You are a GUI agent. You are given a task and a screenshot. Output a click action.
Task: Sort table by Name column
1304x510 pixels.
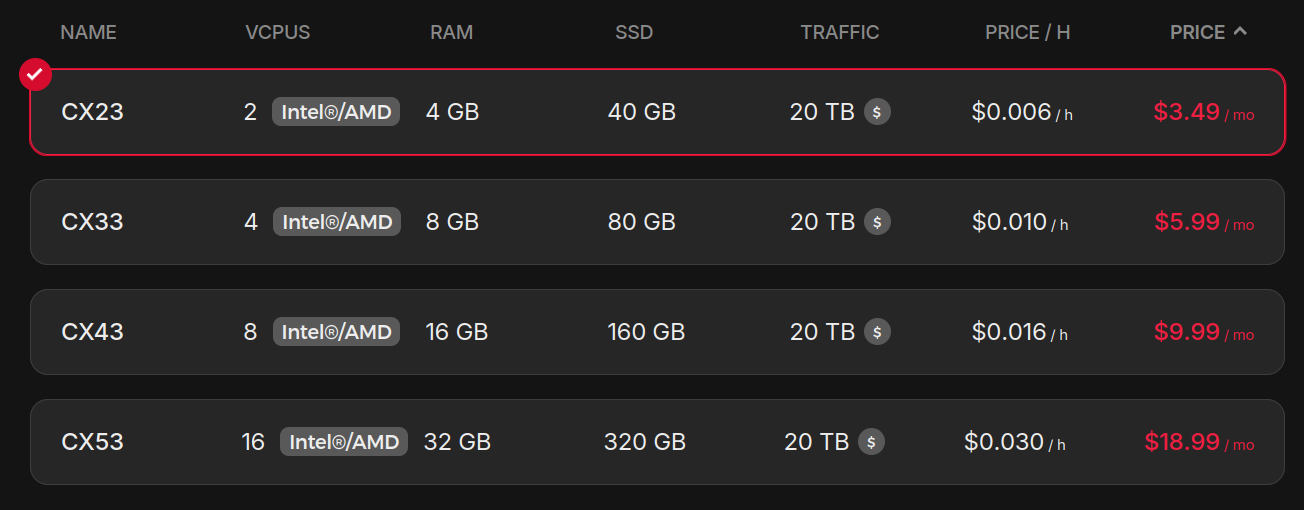(88, 32)
